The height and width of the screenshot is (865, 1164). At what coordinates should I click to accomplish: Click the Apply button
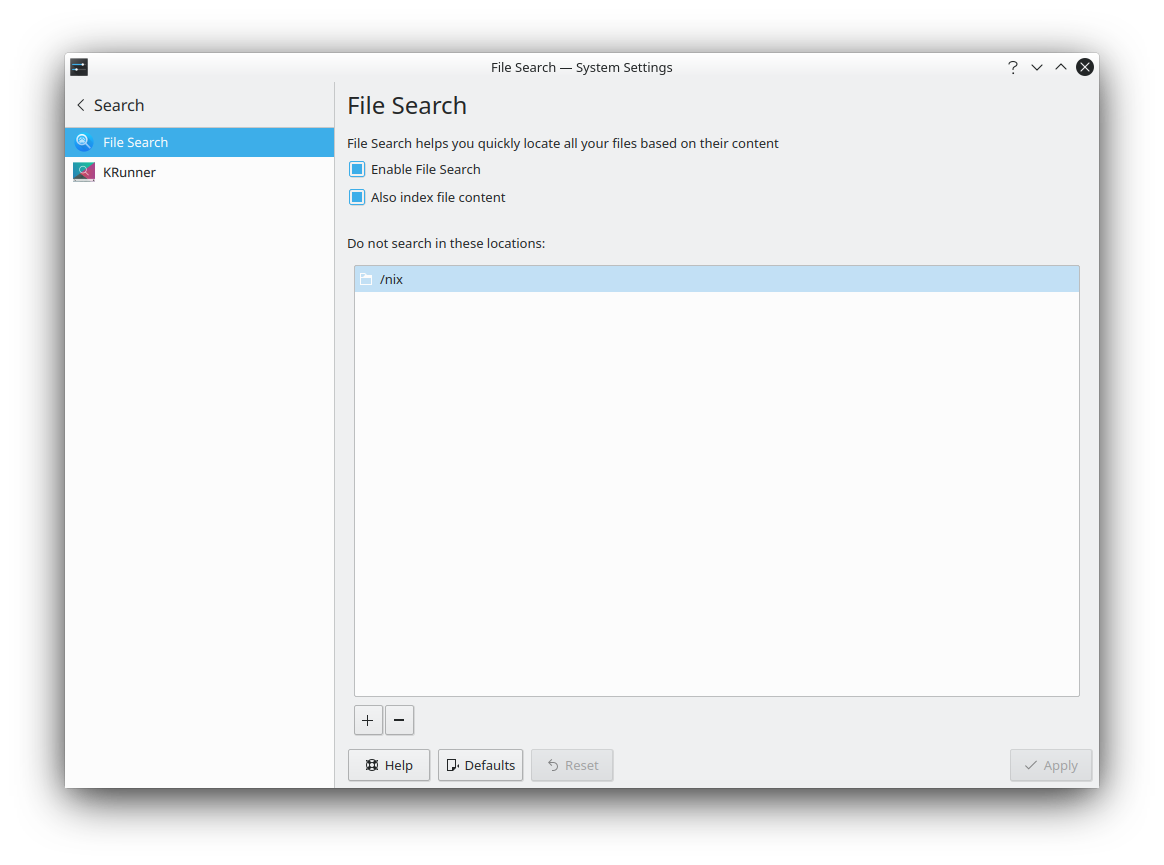click(x=1050, y=766)
